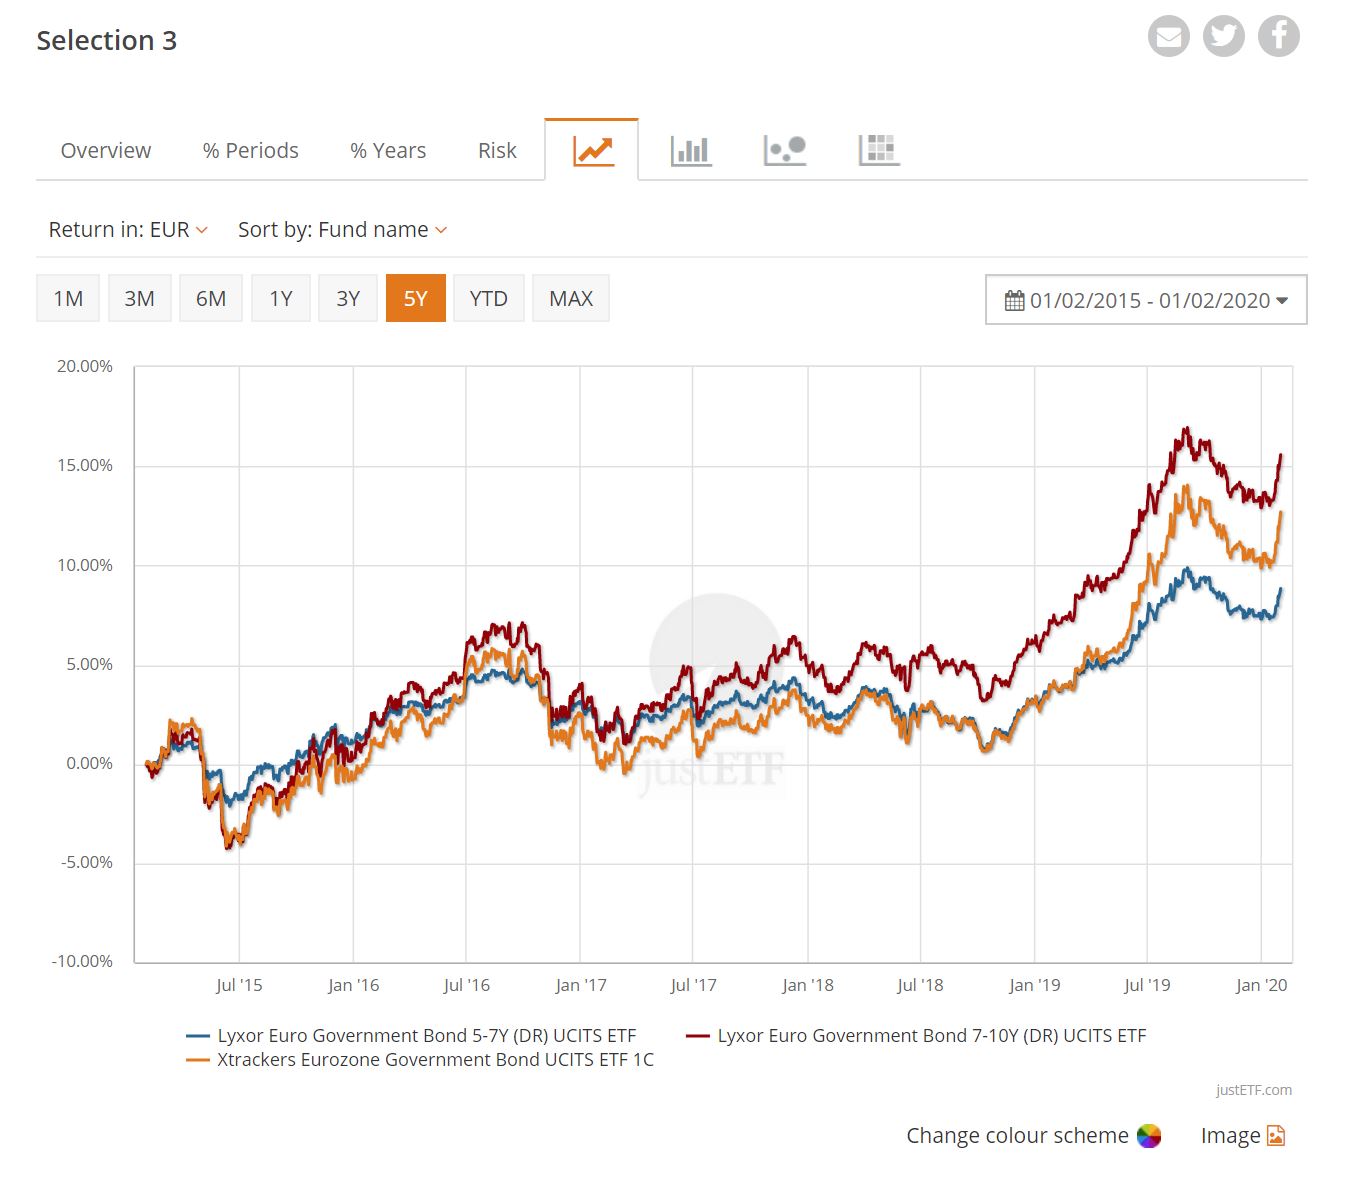Click the 5.00% axis label

click(90, 664)
